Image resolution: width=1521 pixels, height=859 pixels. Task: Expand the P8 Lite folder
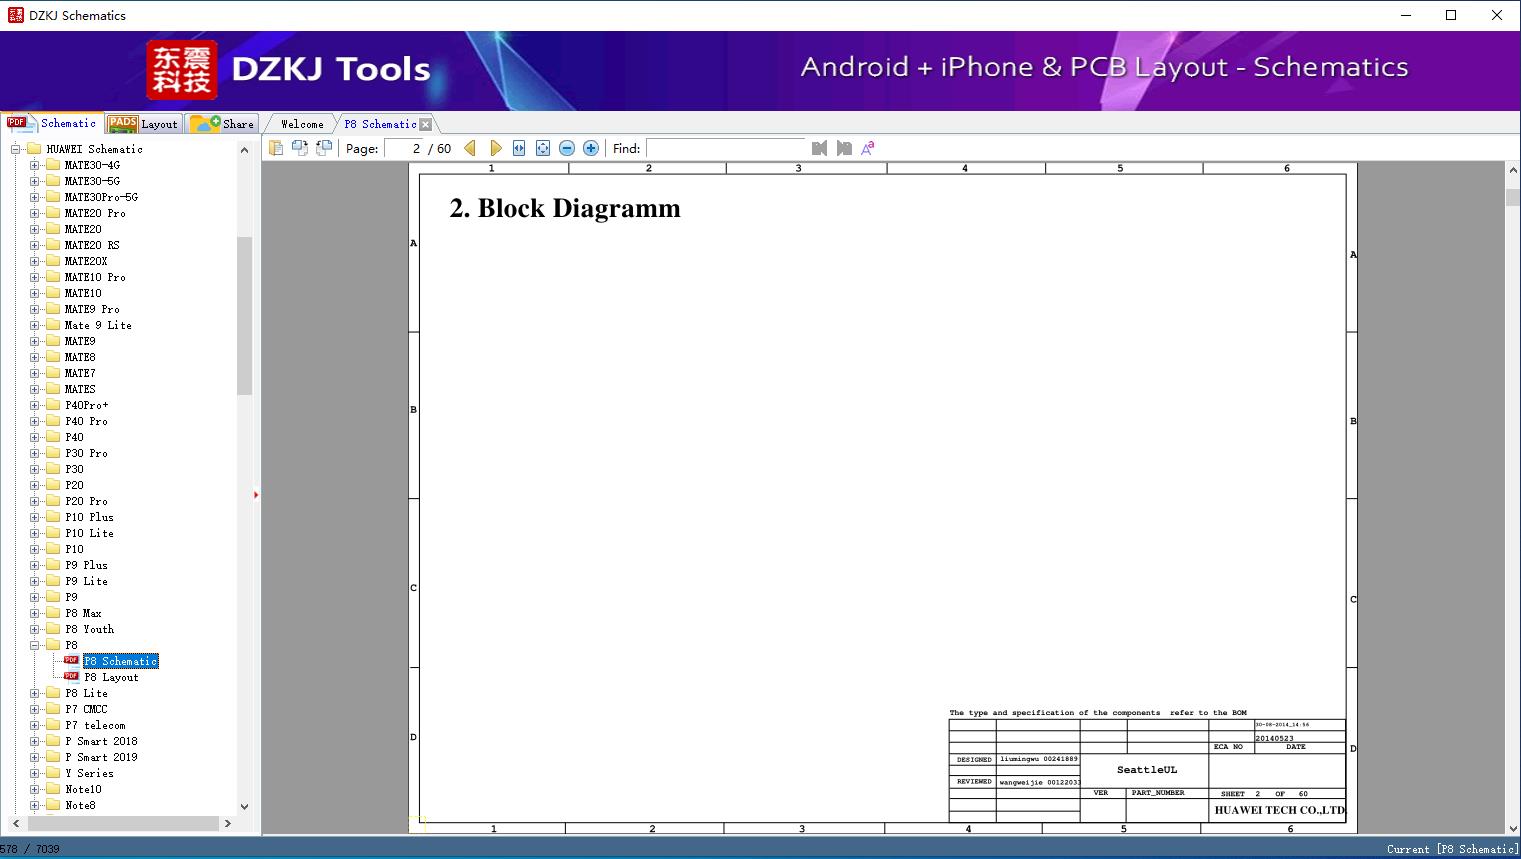click(x=35, y=693)
